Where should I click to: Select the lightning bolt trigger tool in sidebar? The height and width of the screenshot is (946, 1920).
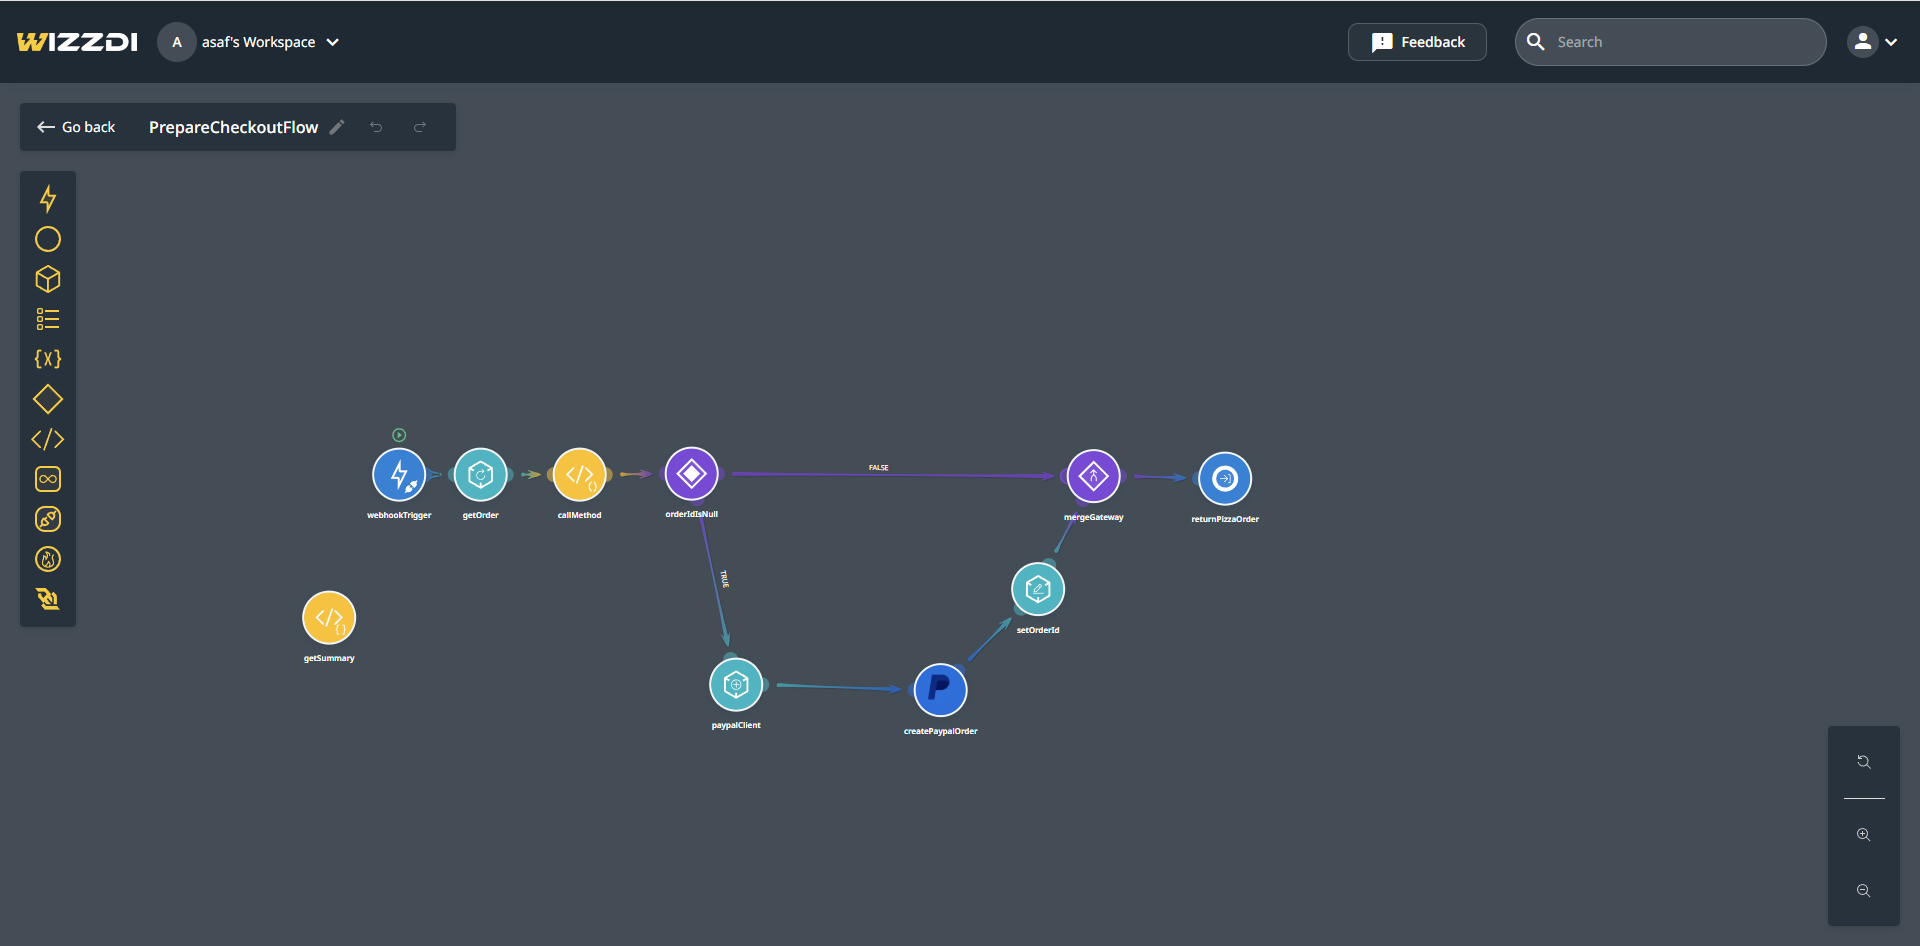coord(48,199)
